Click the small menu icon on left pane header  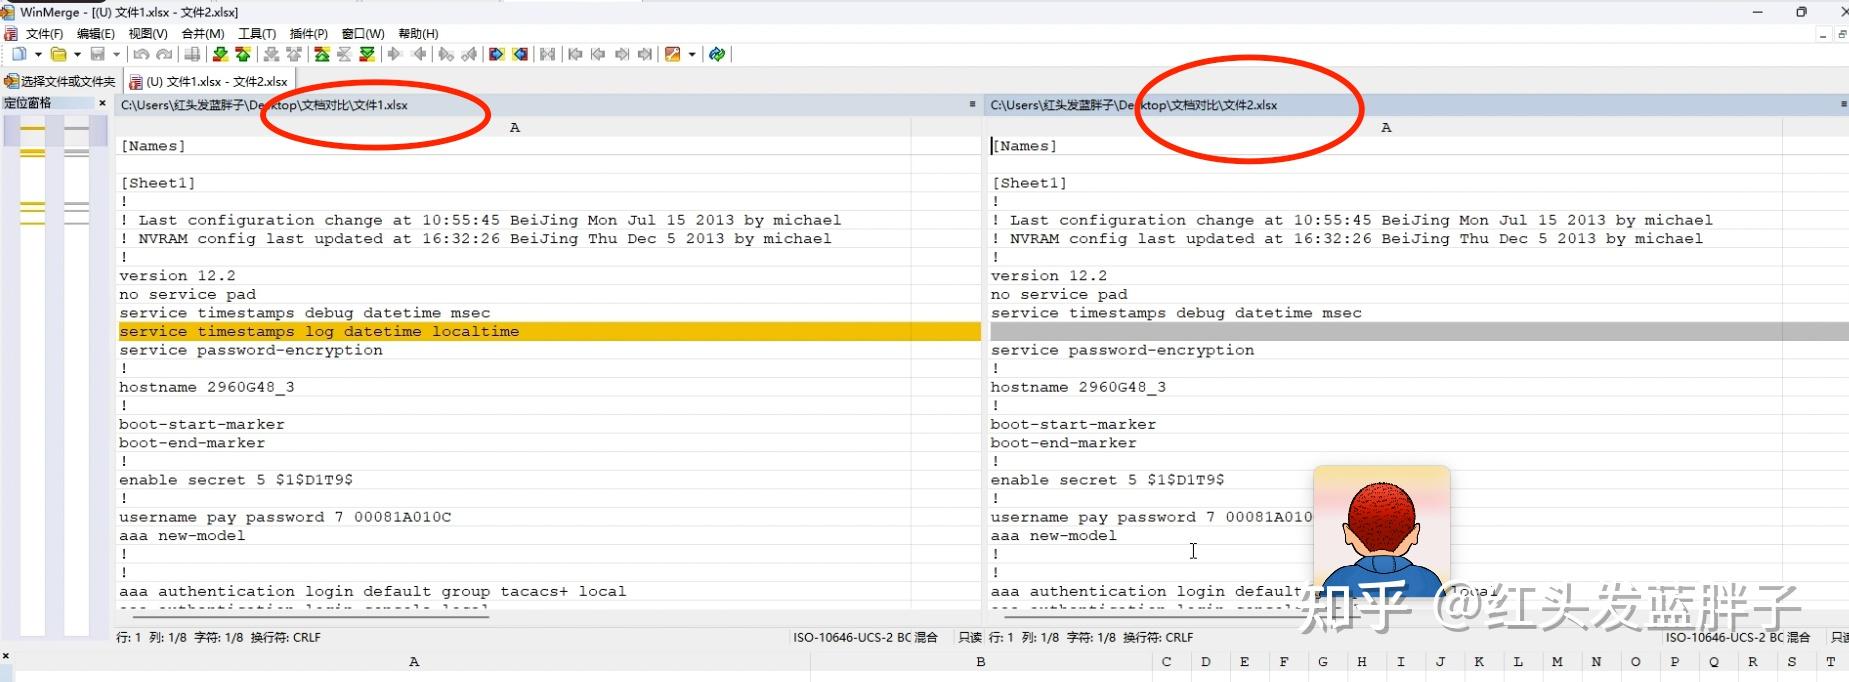tap(972, 104)
